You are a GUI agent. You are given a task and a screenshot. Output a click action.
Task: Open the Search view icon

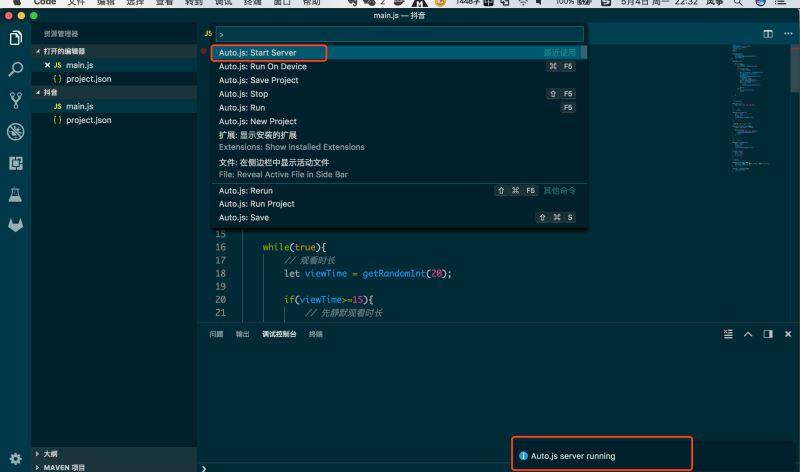coord(15,69)
